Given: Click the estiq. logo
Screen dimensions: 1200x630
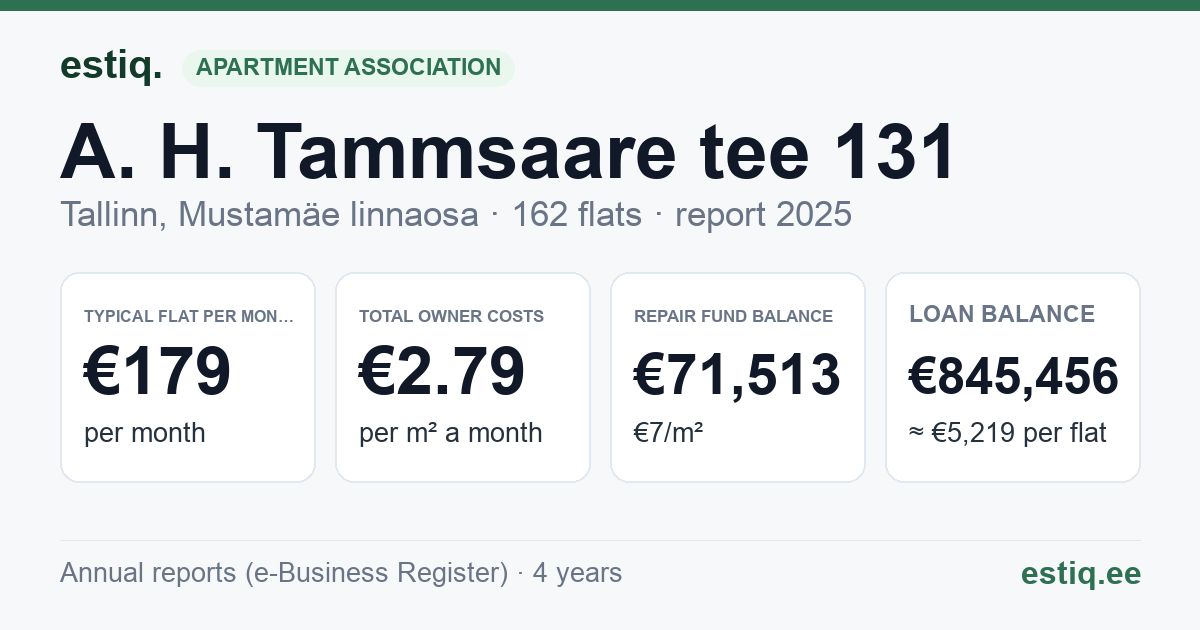Looking at the screenshot, I should pos(111,66).
